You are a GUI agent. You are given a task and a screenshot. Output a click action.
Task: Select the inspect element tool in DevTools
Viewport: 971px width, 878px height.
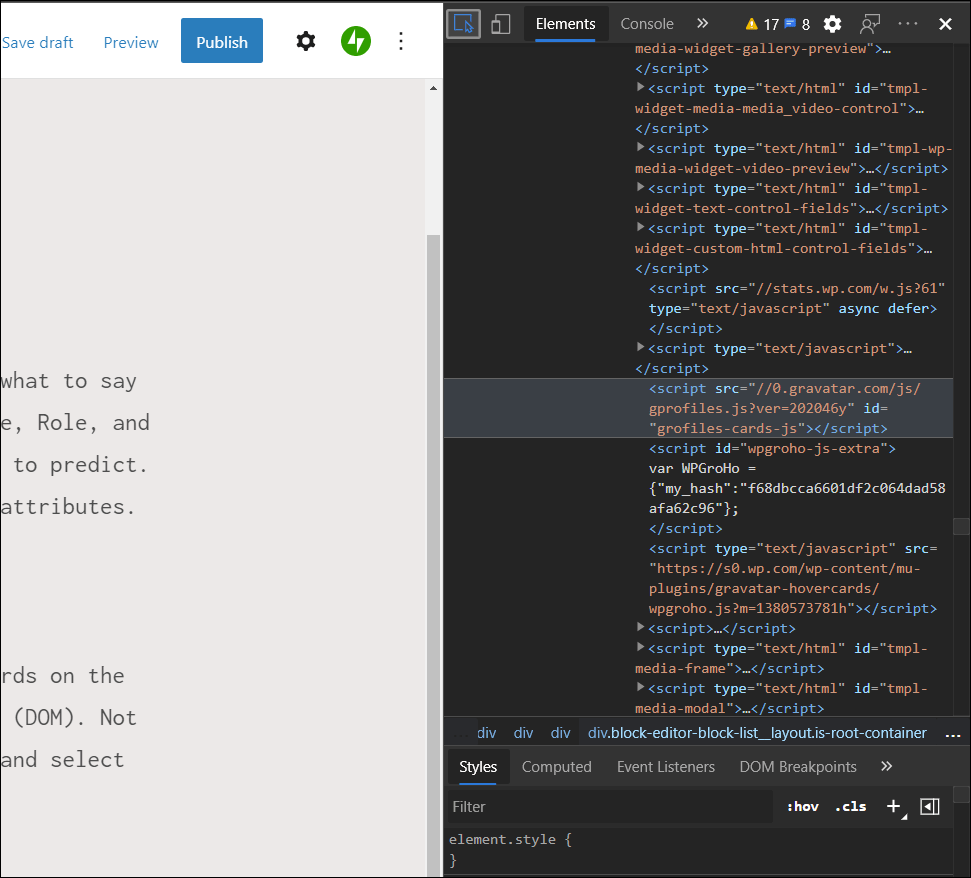click(463, 23)
